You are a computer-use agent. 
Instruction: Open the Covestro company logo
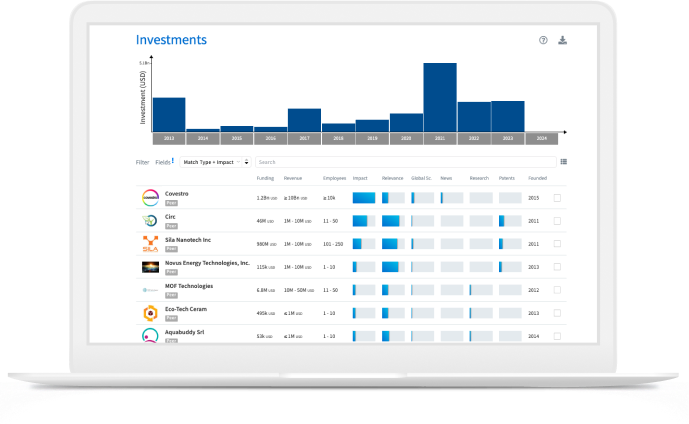point(150,198)
